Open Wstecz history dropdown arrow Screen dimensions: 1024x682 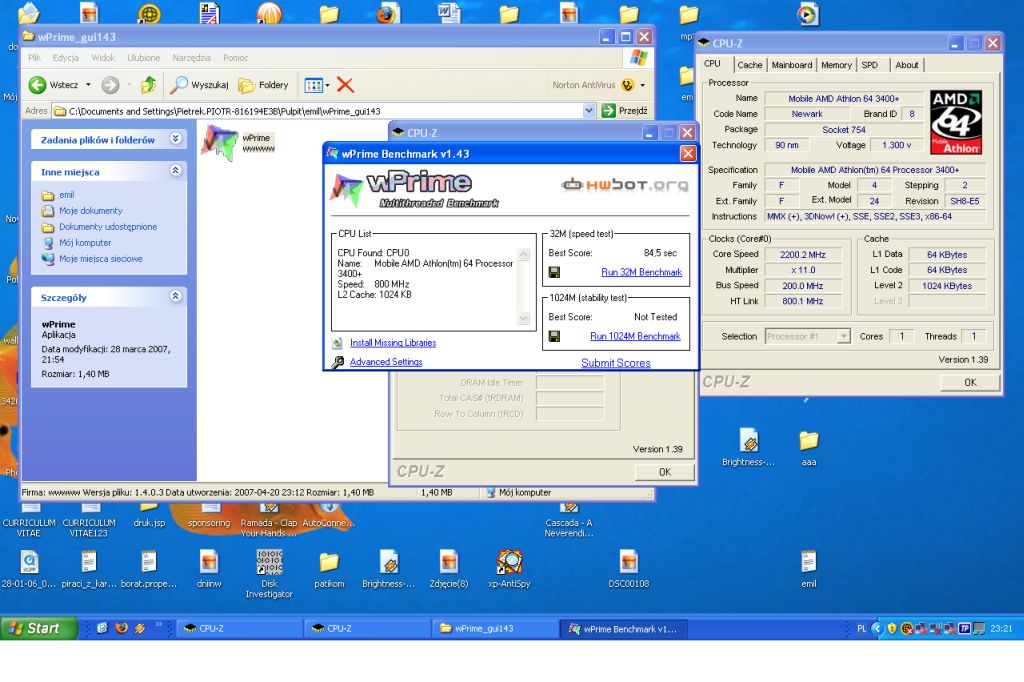click(x=88, y=85)
